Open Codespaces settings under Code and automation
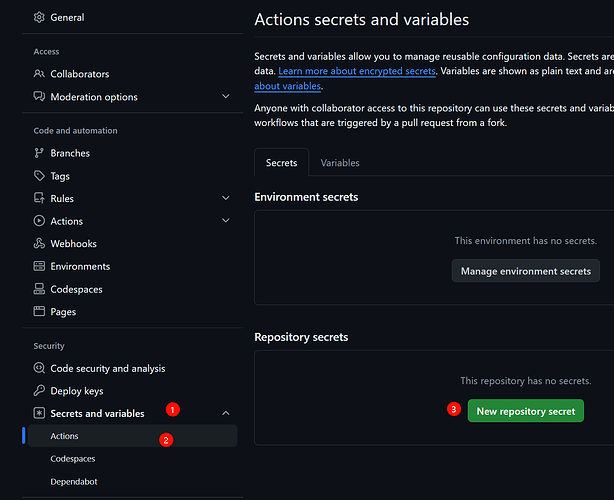 point(76,289)
